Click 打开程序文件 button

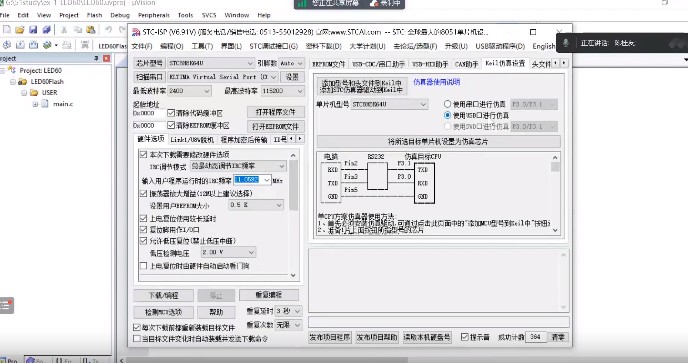pyautogui.click(x=276, y=112)
